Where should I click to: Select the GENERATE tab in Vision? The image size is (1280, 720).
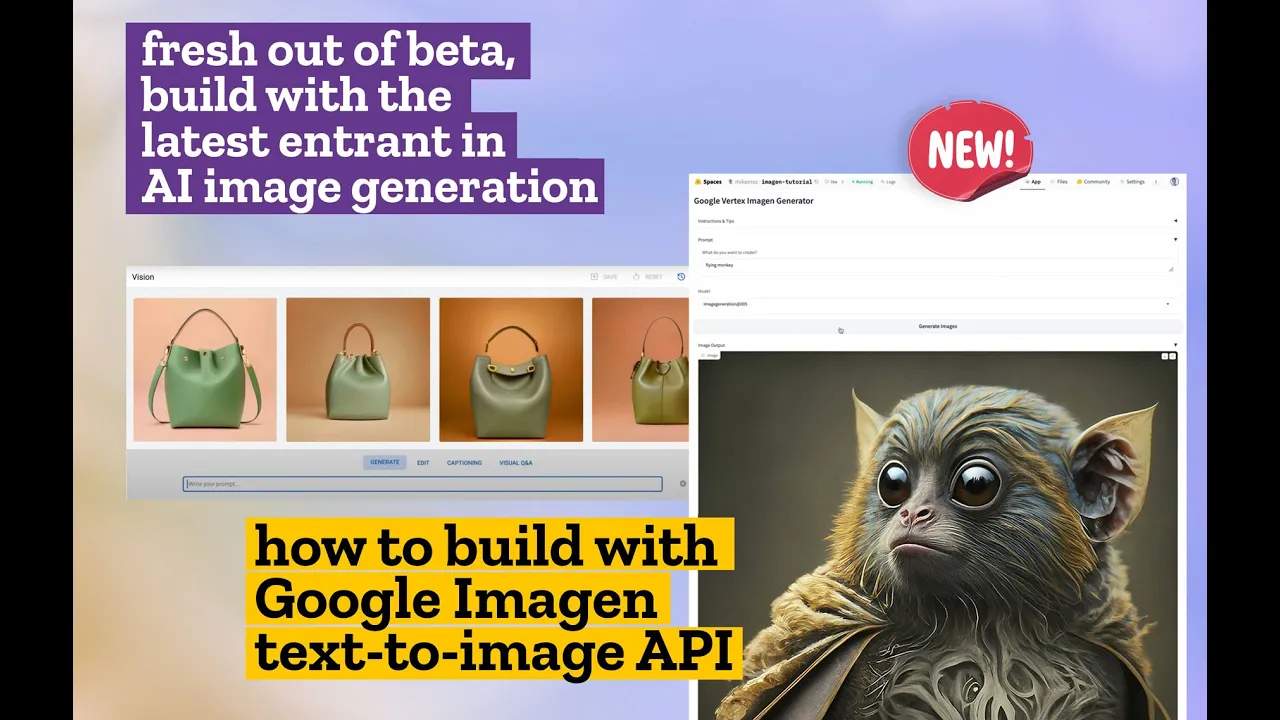(385, 462)
